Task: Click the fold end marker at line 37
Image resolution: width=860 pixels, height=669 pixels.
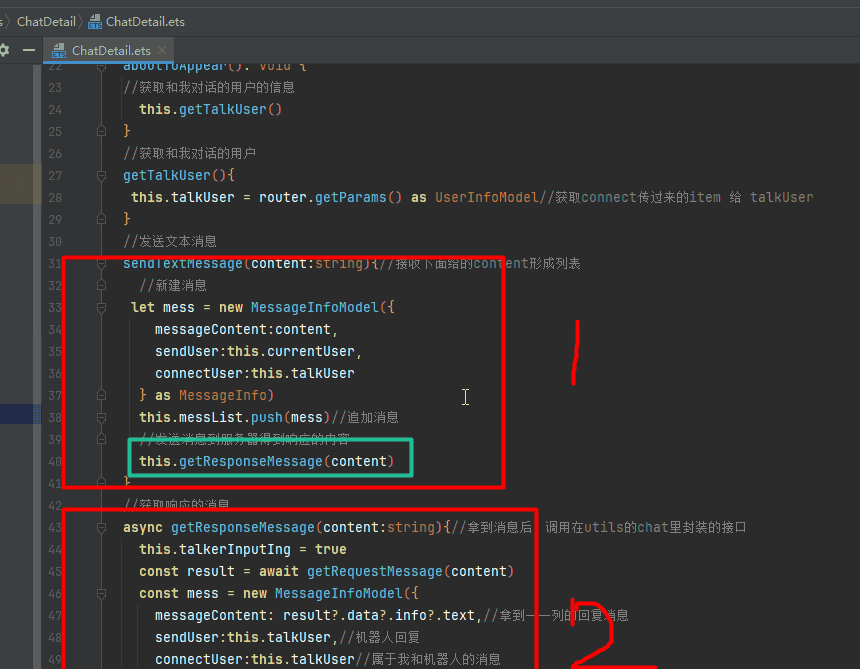Action: (101, 396)
